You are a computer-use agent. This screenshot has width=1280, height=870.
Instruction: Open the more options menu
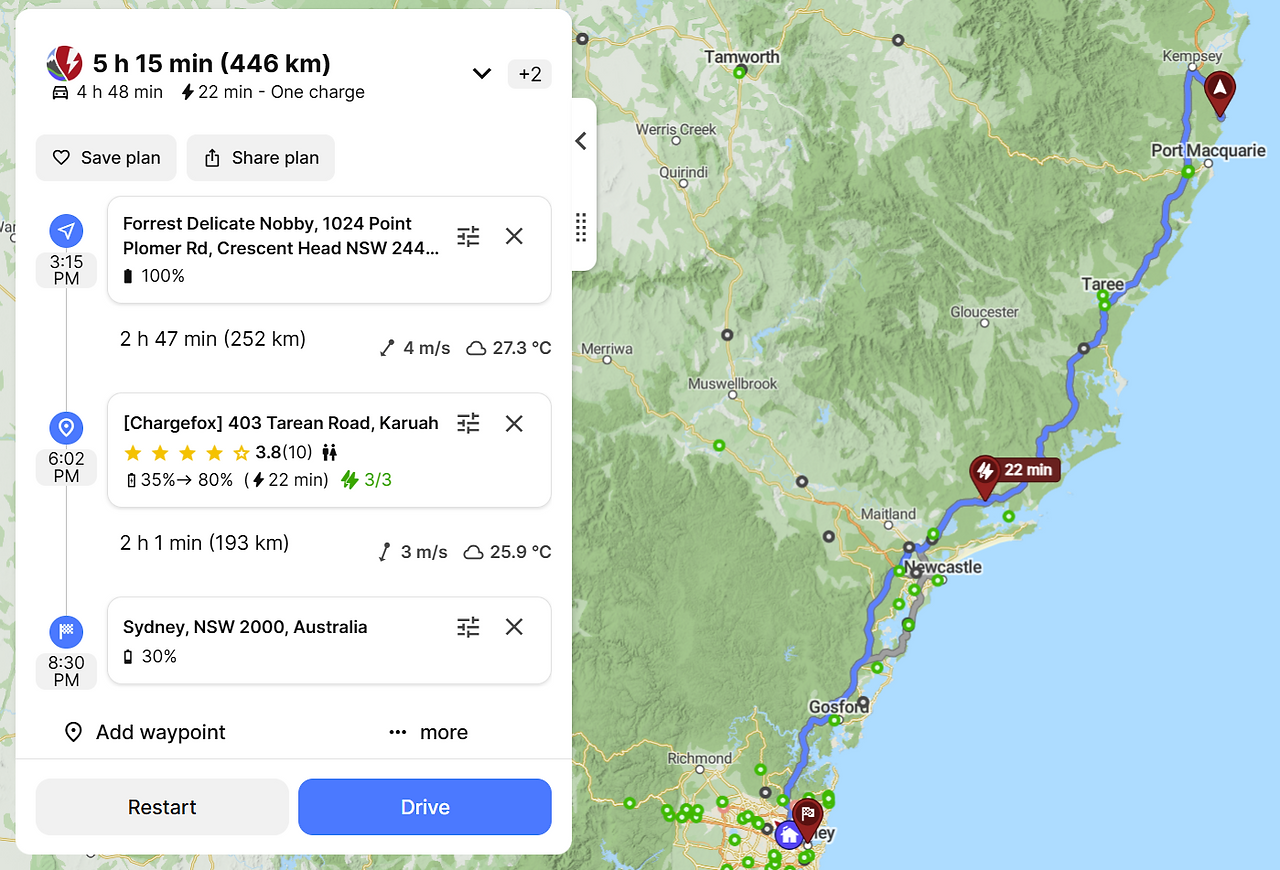(428, 732)
